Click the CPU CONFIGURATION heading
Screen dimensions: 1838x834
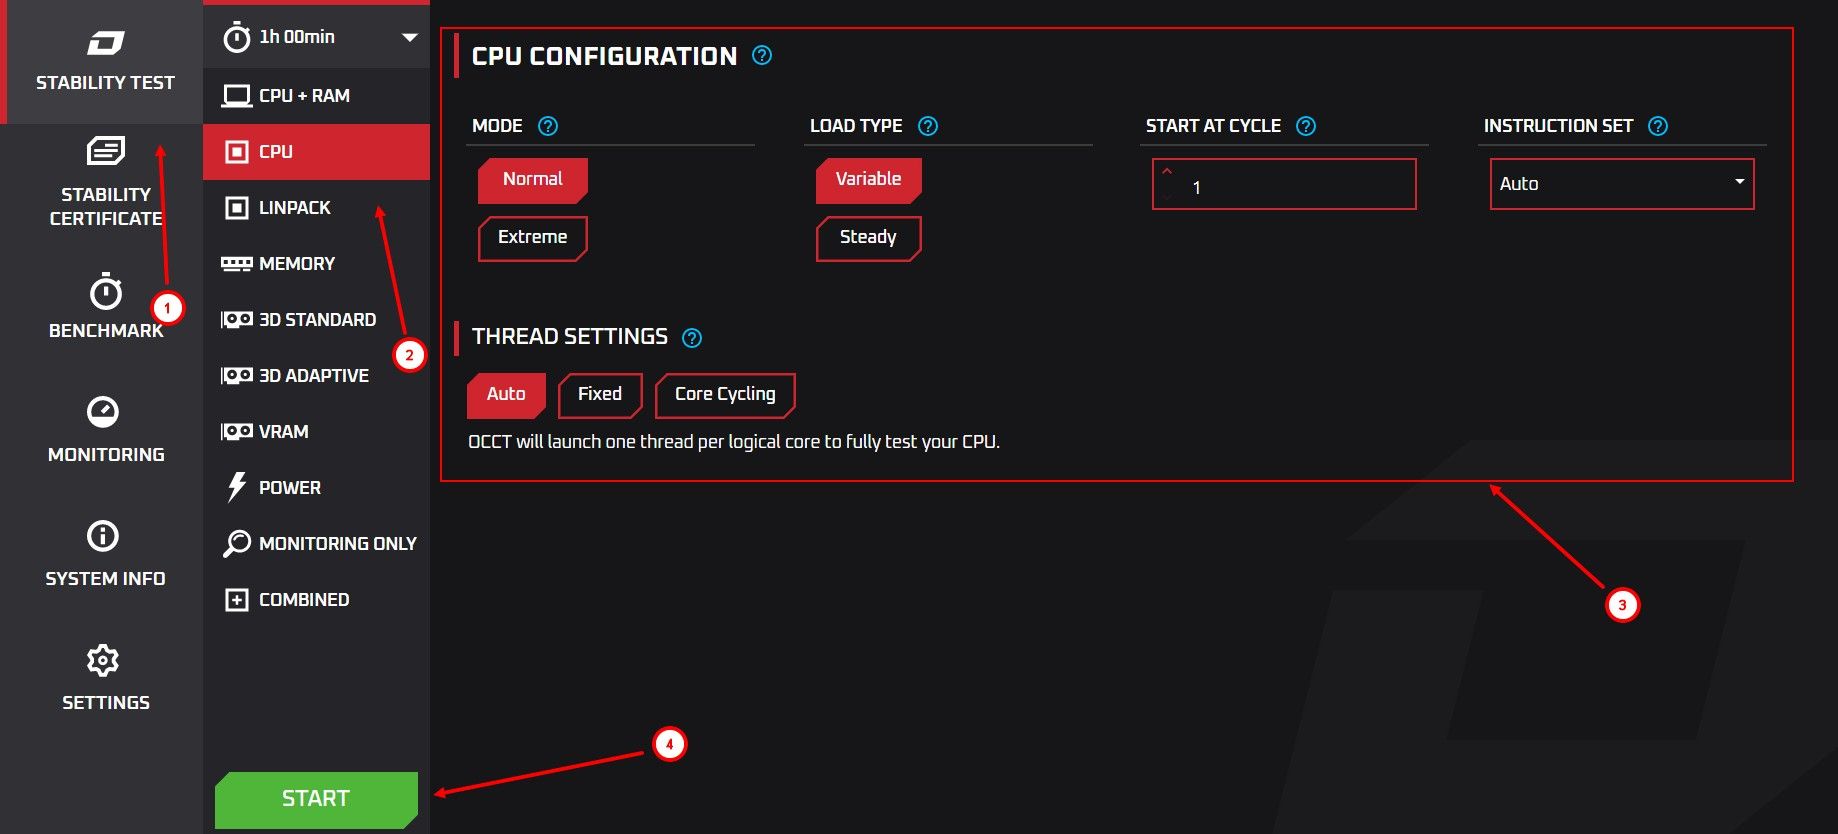pos(604,56)
